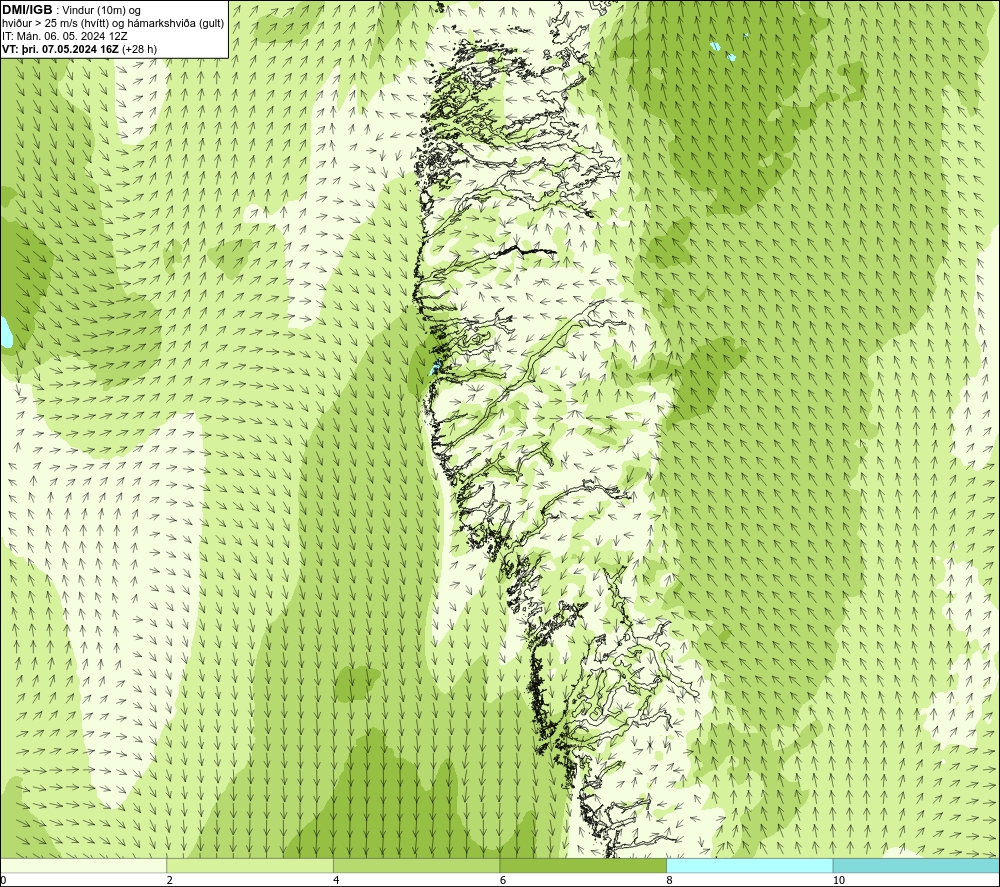Click the legend scale label '4'
1000x887 pixels.
coord(336,881)
